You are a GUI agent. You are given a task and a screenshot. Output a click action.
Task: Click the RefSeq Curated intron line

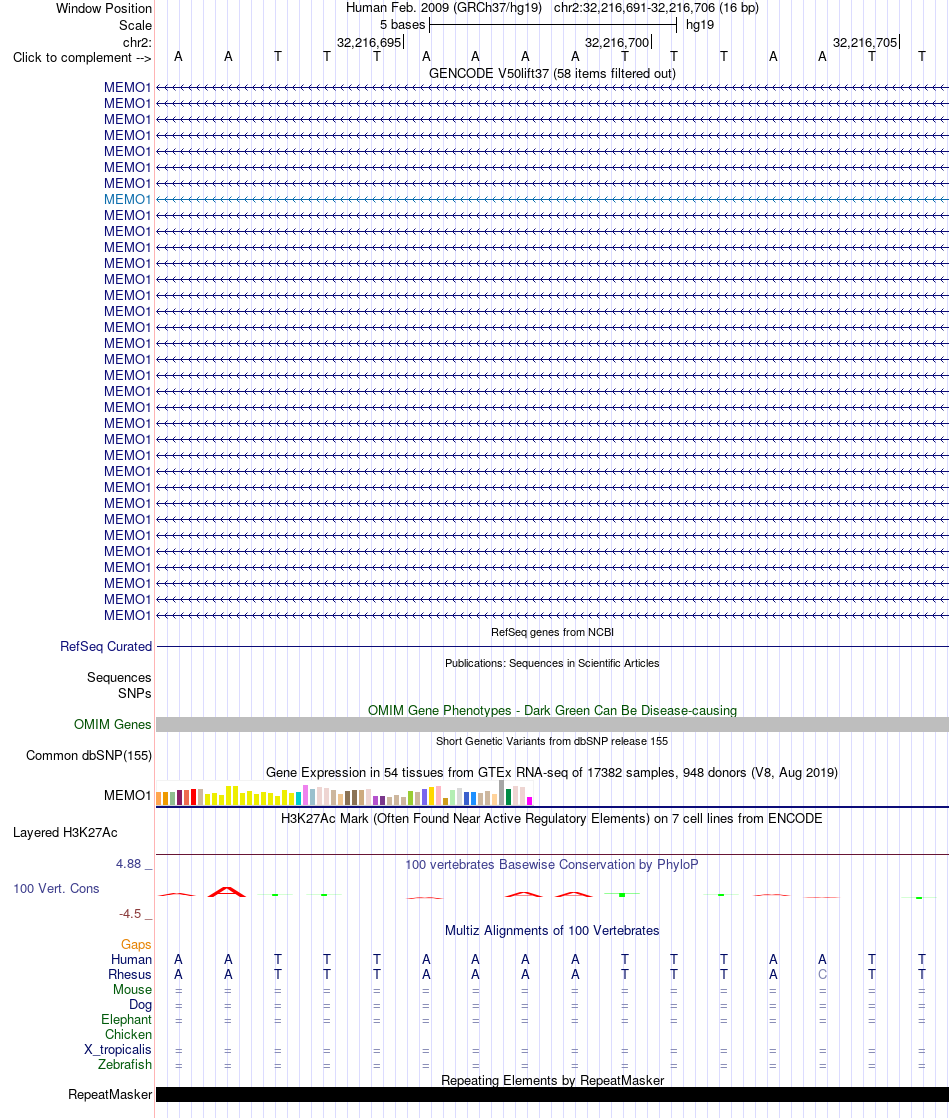click(552, 647)
